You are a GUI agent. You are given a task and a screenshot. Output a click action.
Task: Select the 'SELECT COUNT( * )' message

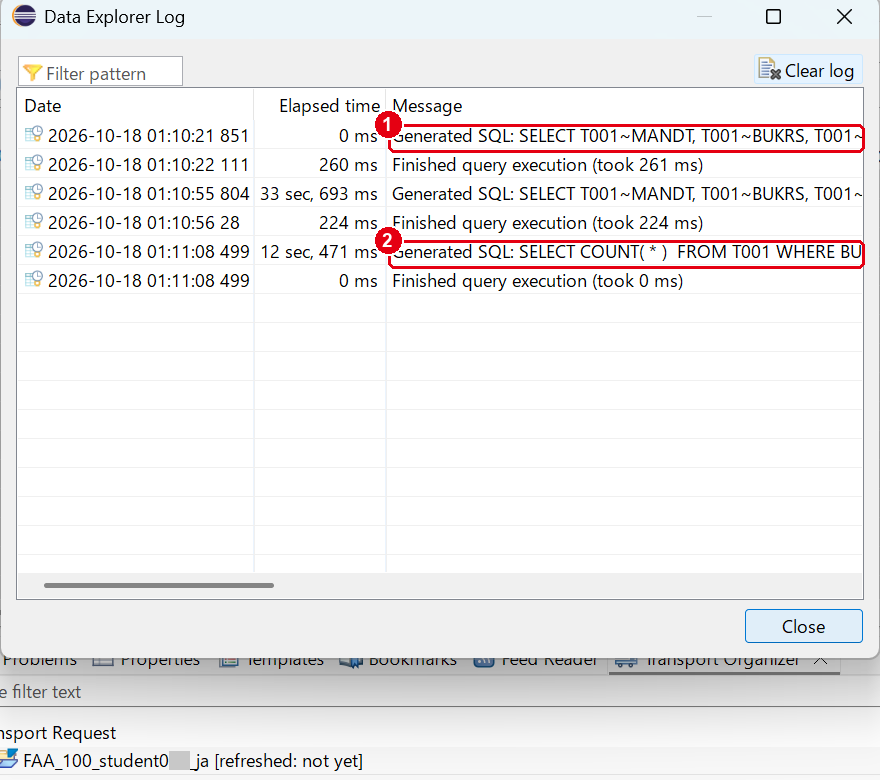[x=627, y=252]
